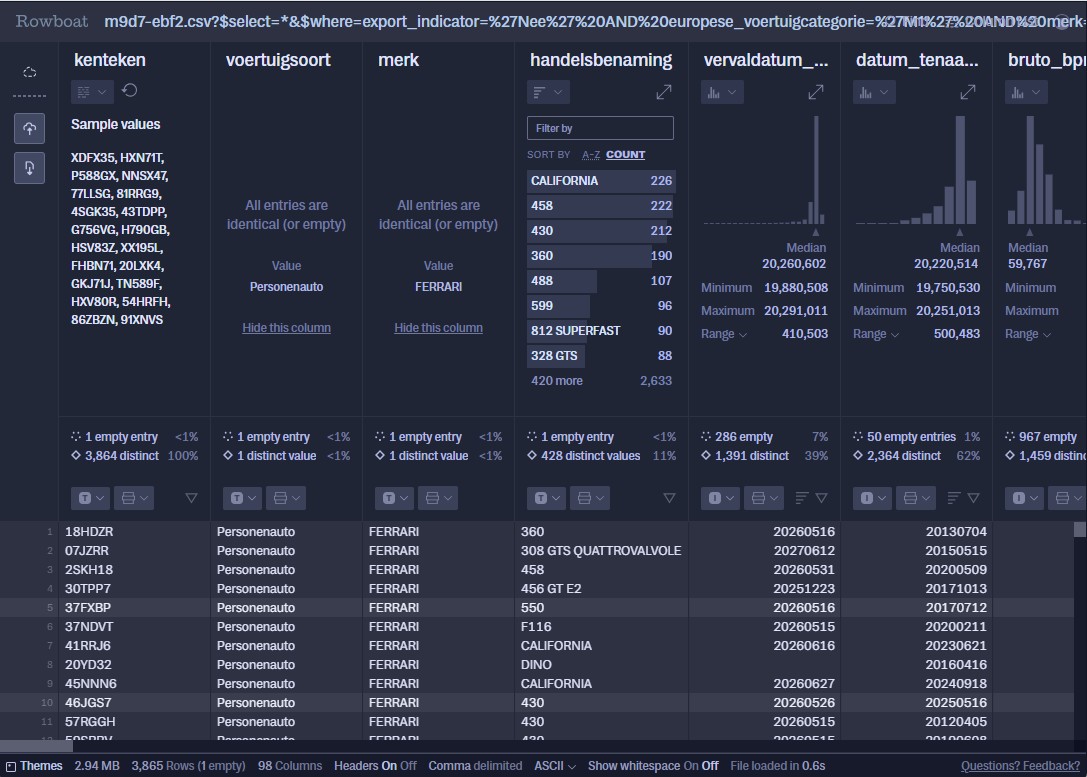Viewport: 1087px width, 777px height.
Task: Switch sort order to A-Z
Action: click(x=591, y=155)
